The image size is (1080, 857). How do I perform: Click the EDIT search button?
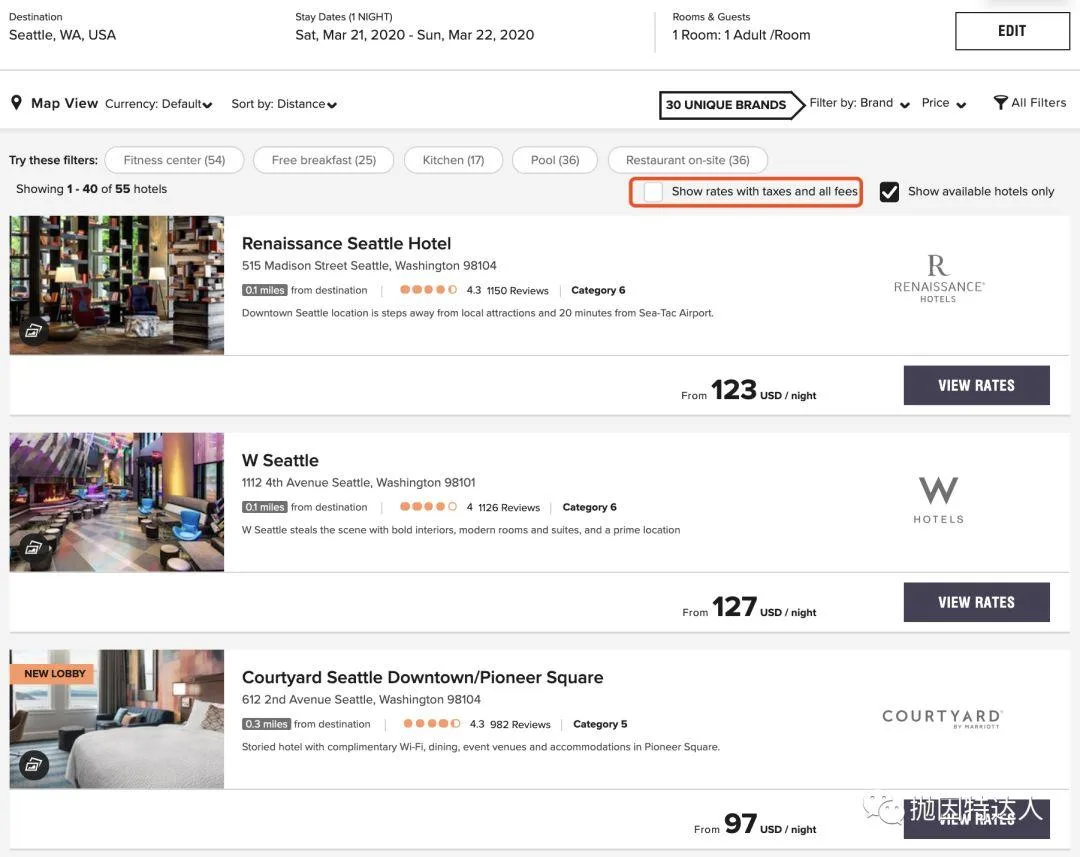point(1012,31)
